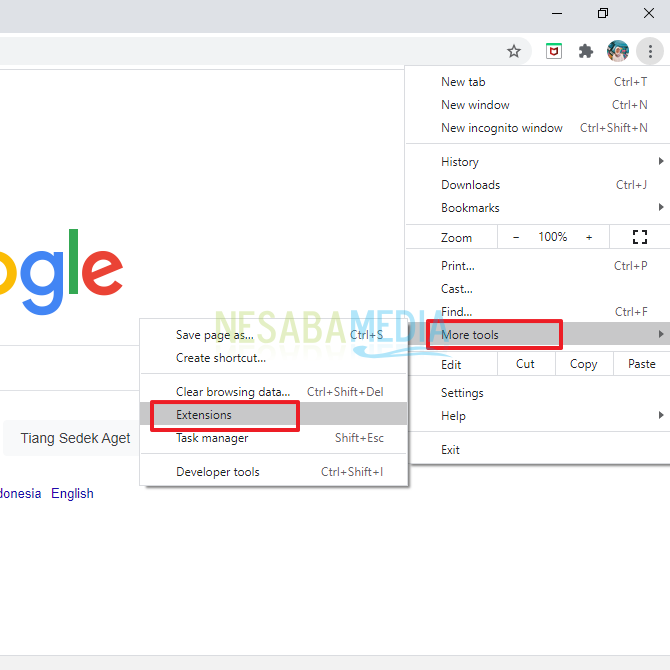This screenshot has height=670, width=670.
Task: Click the three-dot Chrome menu icon
Action: [650, 51]
